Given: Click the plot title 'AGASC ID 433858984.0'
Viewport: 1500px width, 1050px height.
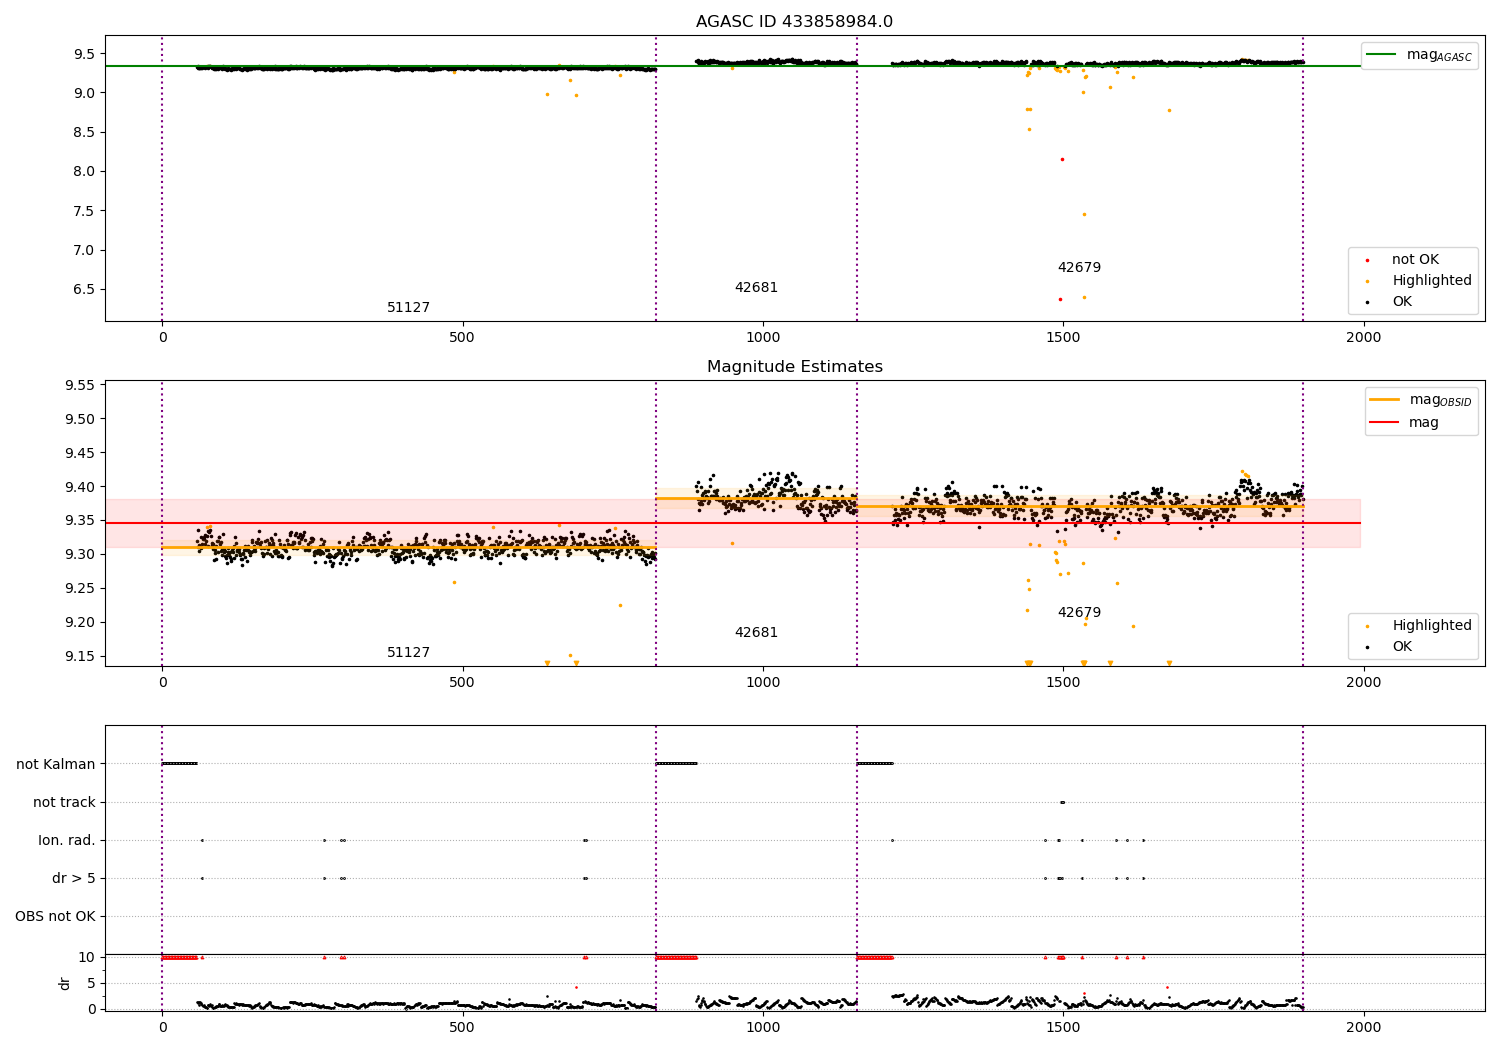Looking at the screenshot, I should [794, 22].
